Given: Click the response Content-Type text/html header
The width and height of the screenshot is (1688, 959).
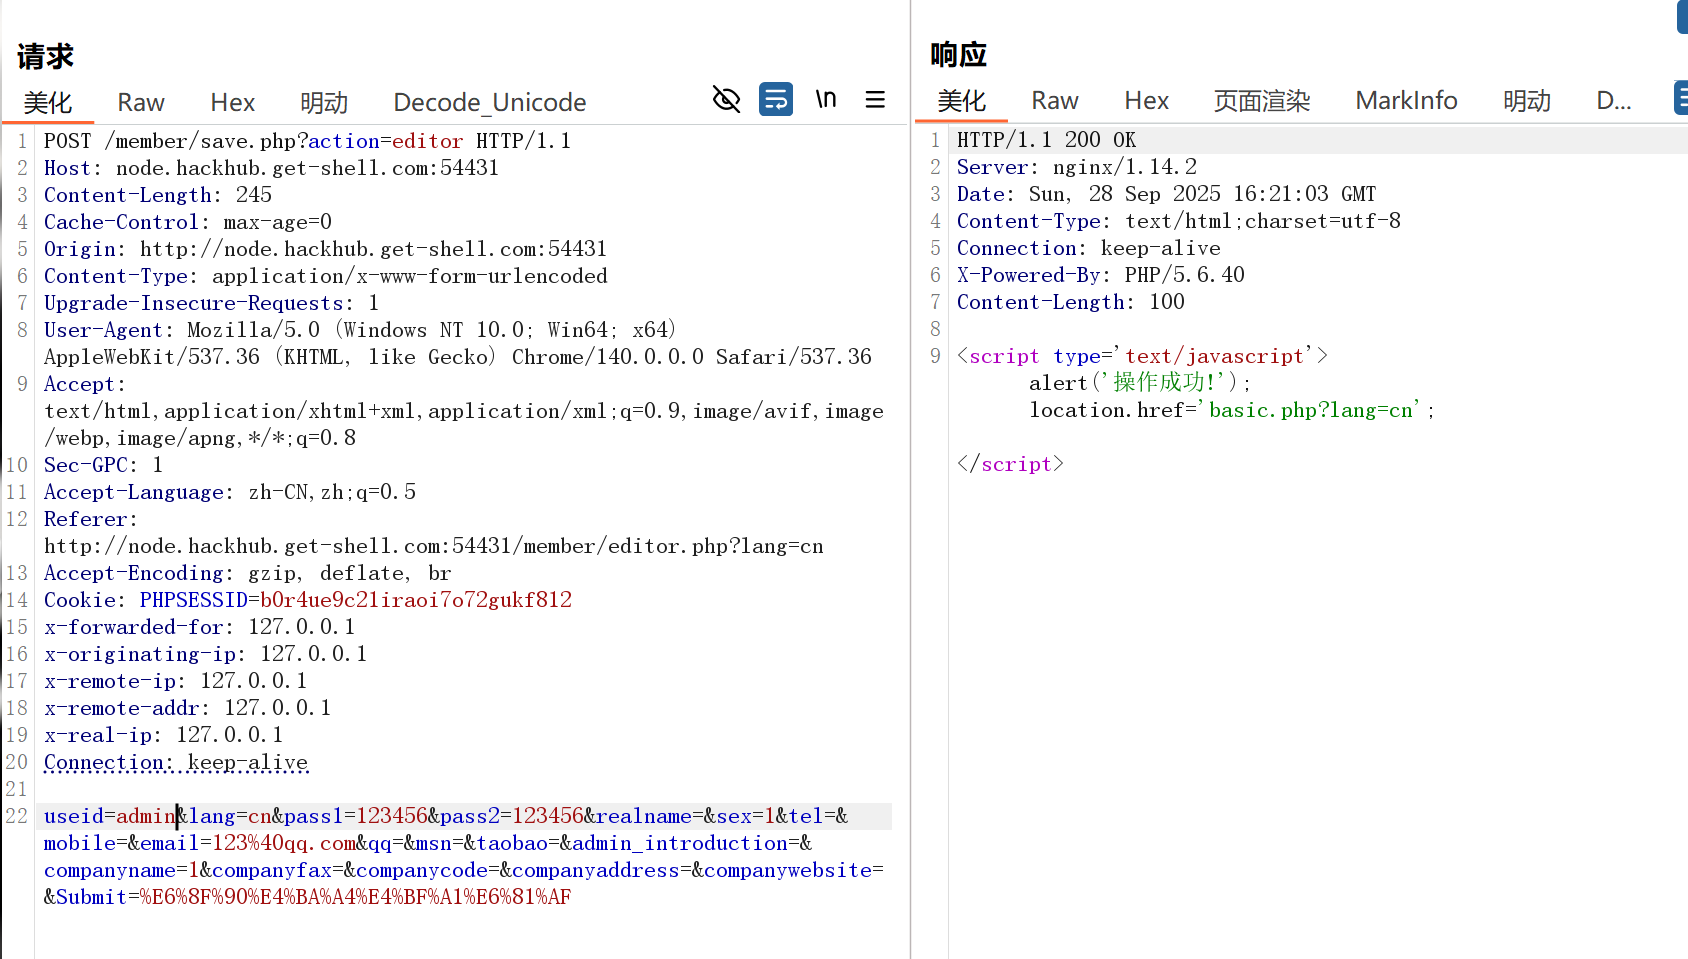Looking at the screenshot, I should [x=1178, y=221].
